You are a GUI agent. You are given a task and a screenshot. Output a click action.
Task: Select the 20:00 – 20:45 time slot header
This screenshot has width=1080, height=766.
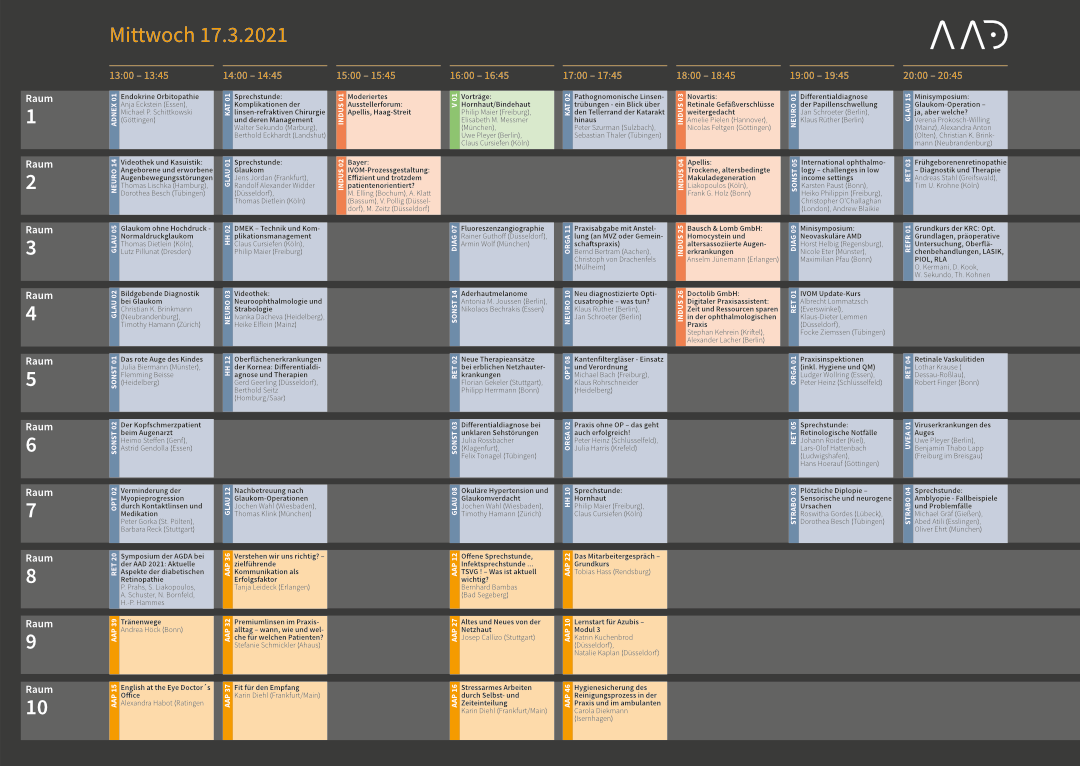click(932, 75)
